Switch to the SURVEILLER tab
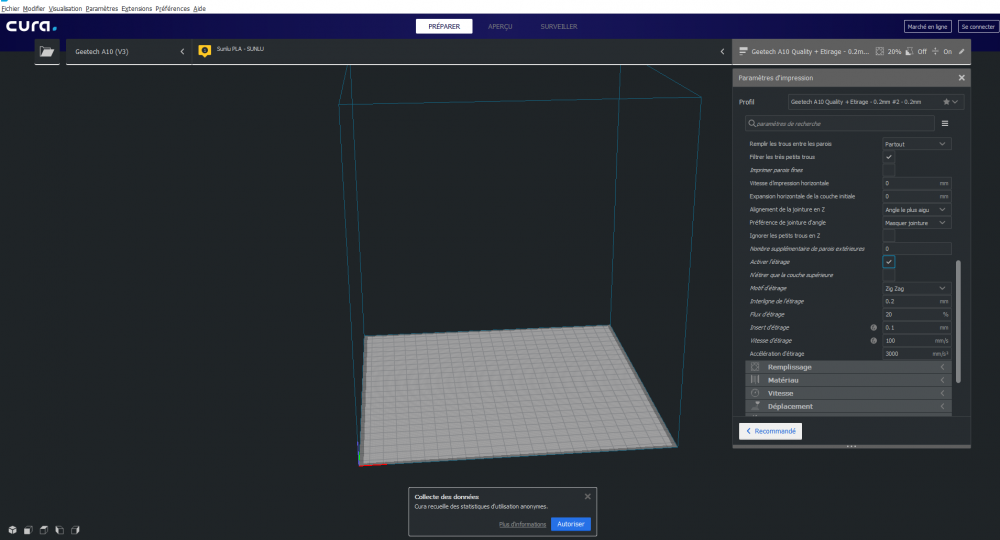The height and width of the screenshot is (540, 1000). point(559,26)
